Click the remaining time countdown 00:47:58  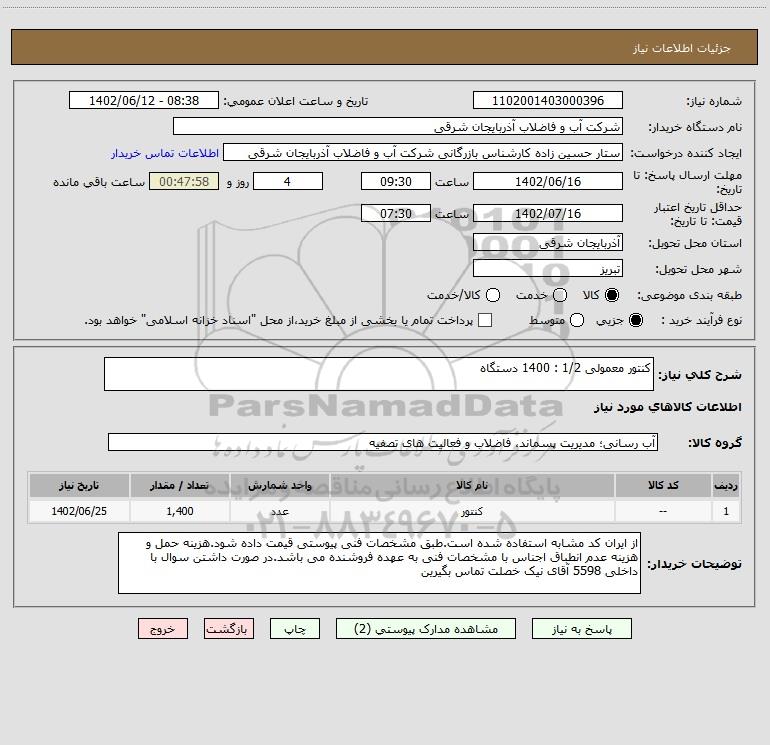click(x=184, y=181)
